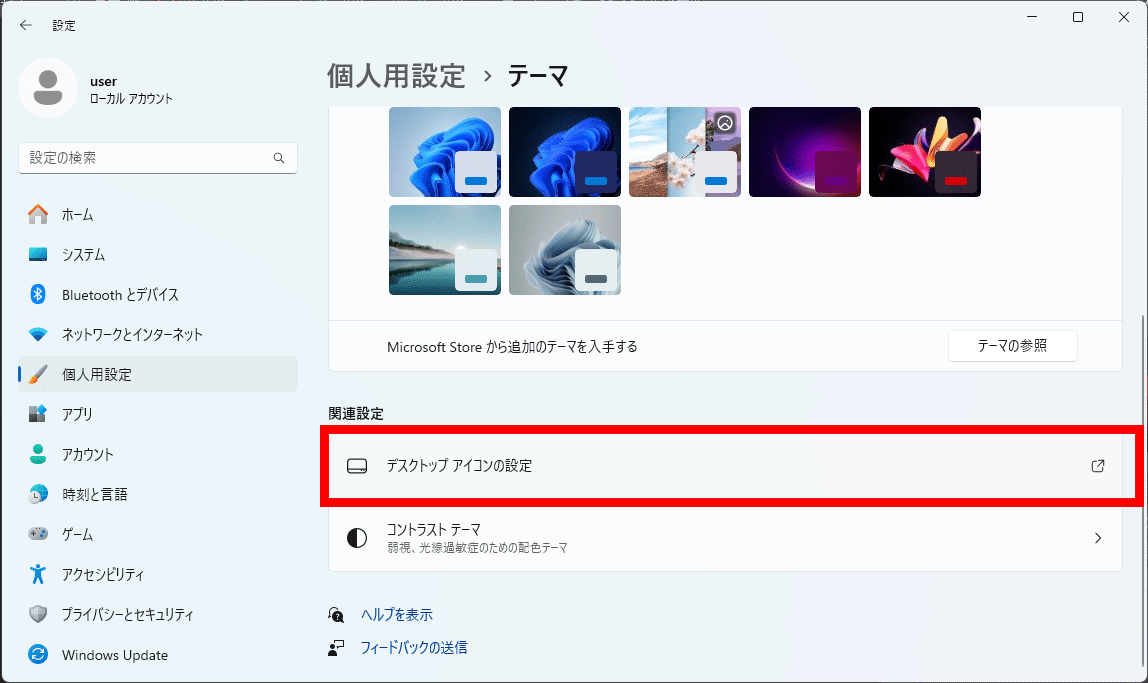Click the back arrow in Settings header

tap(26, 25)
